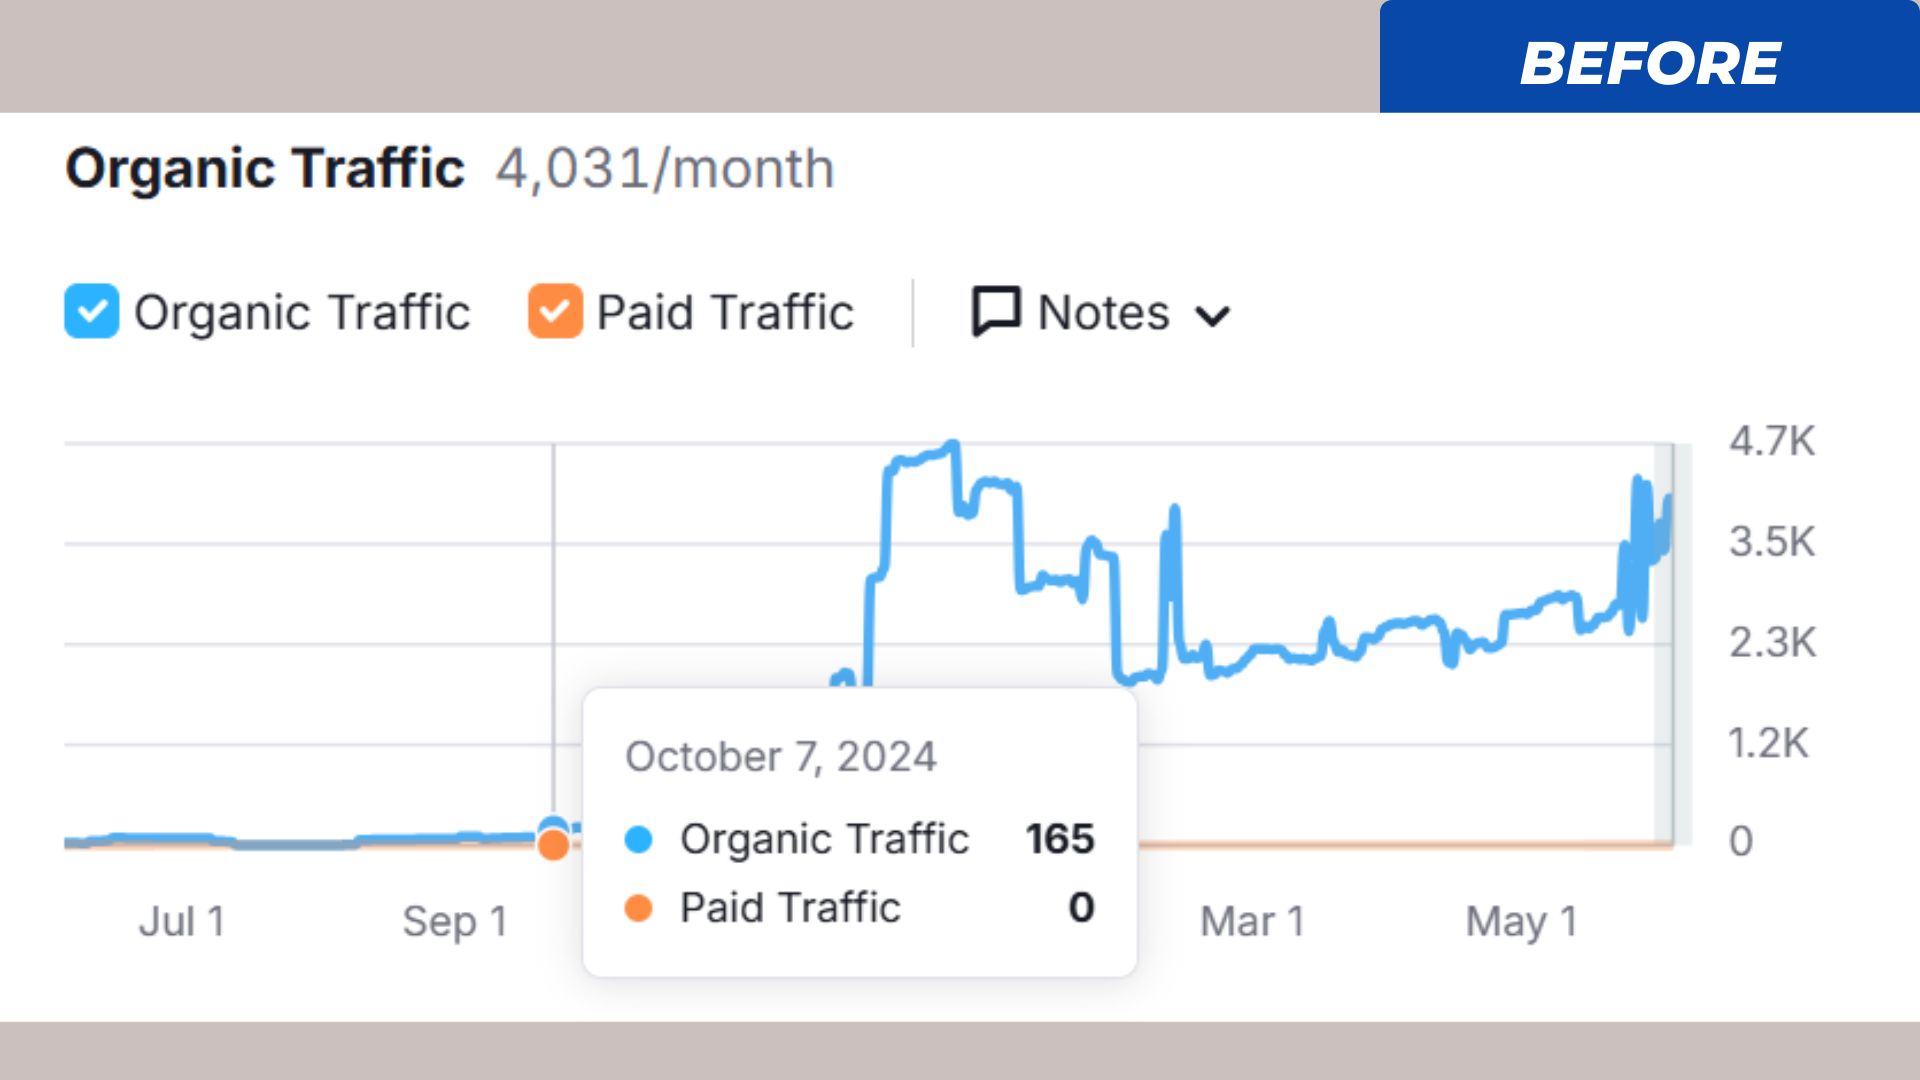1920x1080 pixels.
Task: Click the orange dot in tooltip
Action: click(x=638, y=908)
